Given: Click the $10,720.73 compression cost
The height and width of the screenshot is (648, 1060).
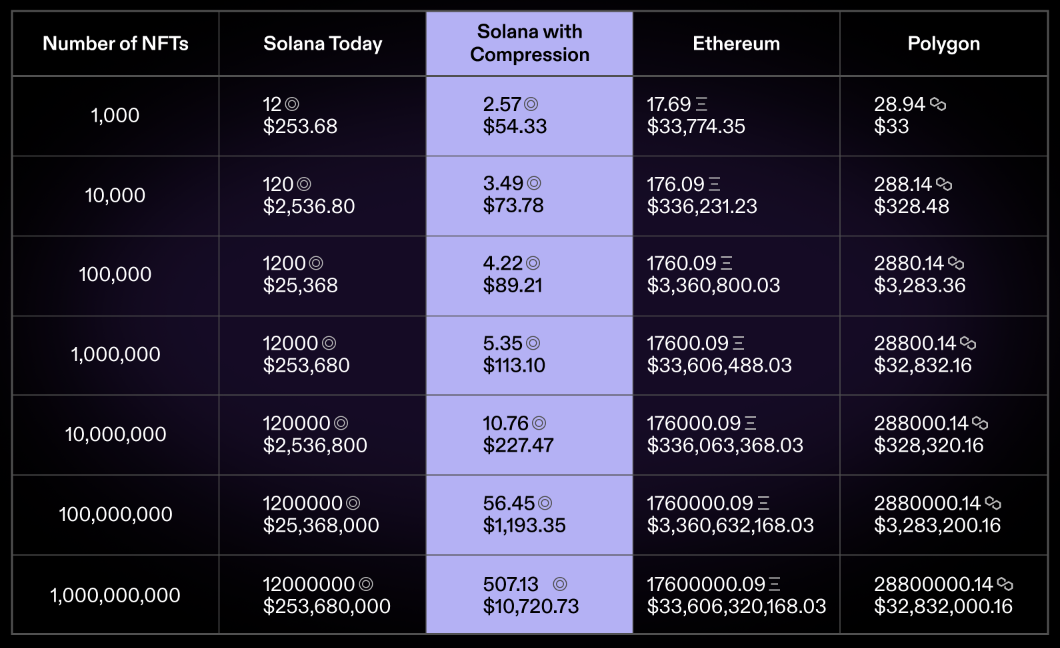Looking at the screenshot, I should point(531,606).
